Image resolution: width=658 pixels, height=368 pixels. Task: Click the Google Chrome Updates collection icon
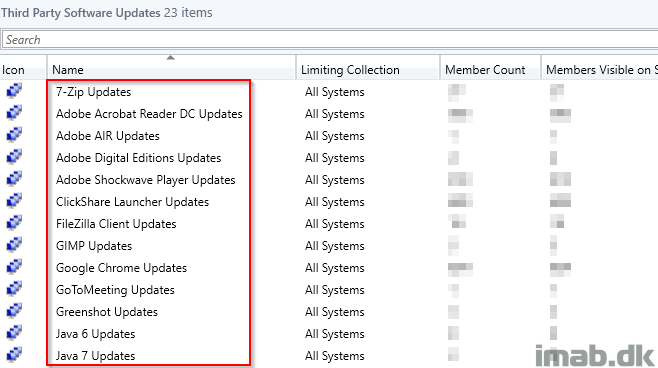point(14,266)
